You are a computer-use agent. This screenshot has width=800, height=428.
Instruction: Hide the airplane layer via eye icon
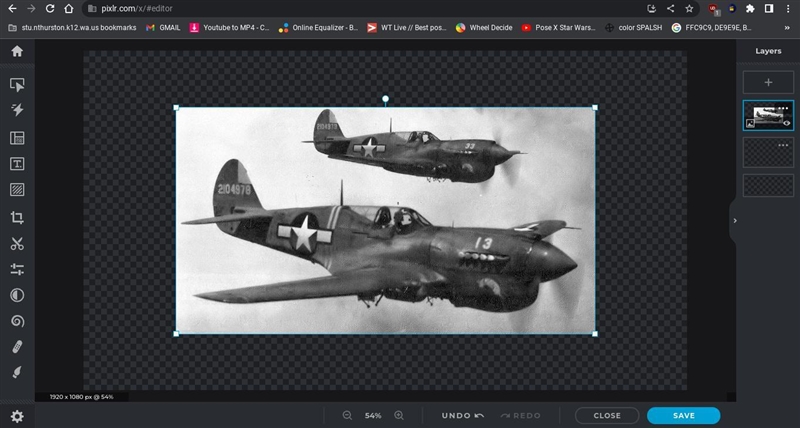pos(786,123)
